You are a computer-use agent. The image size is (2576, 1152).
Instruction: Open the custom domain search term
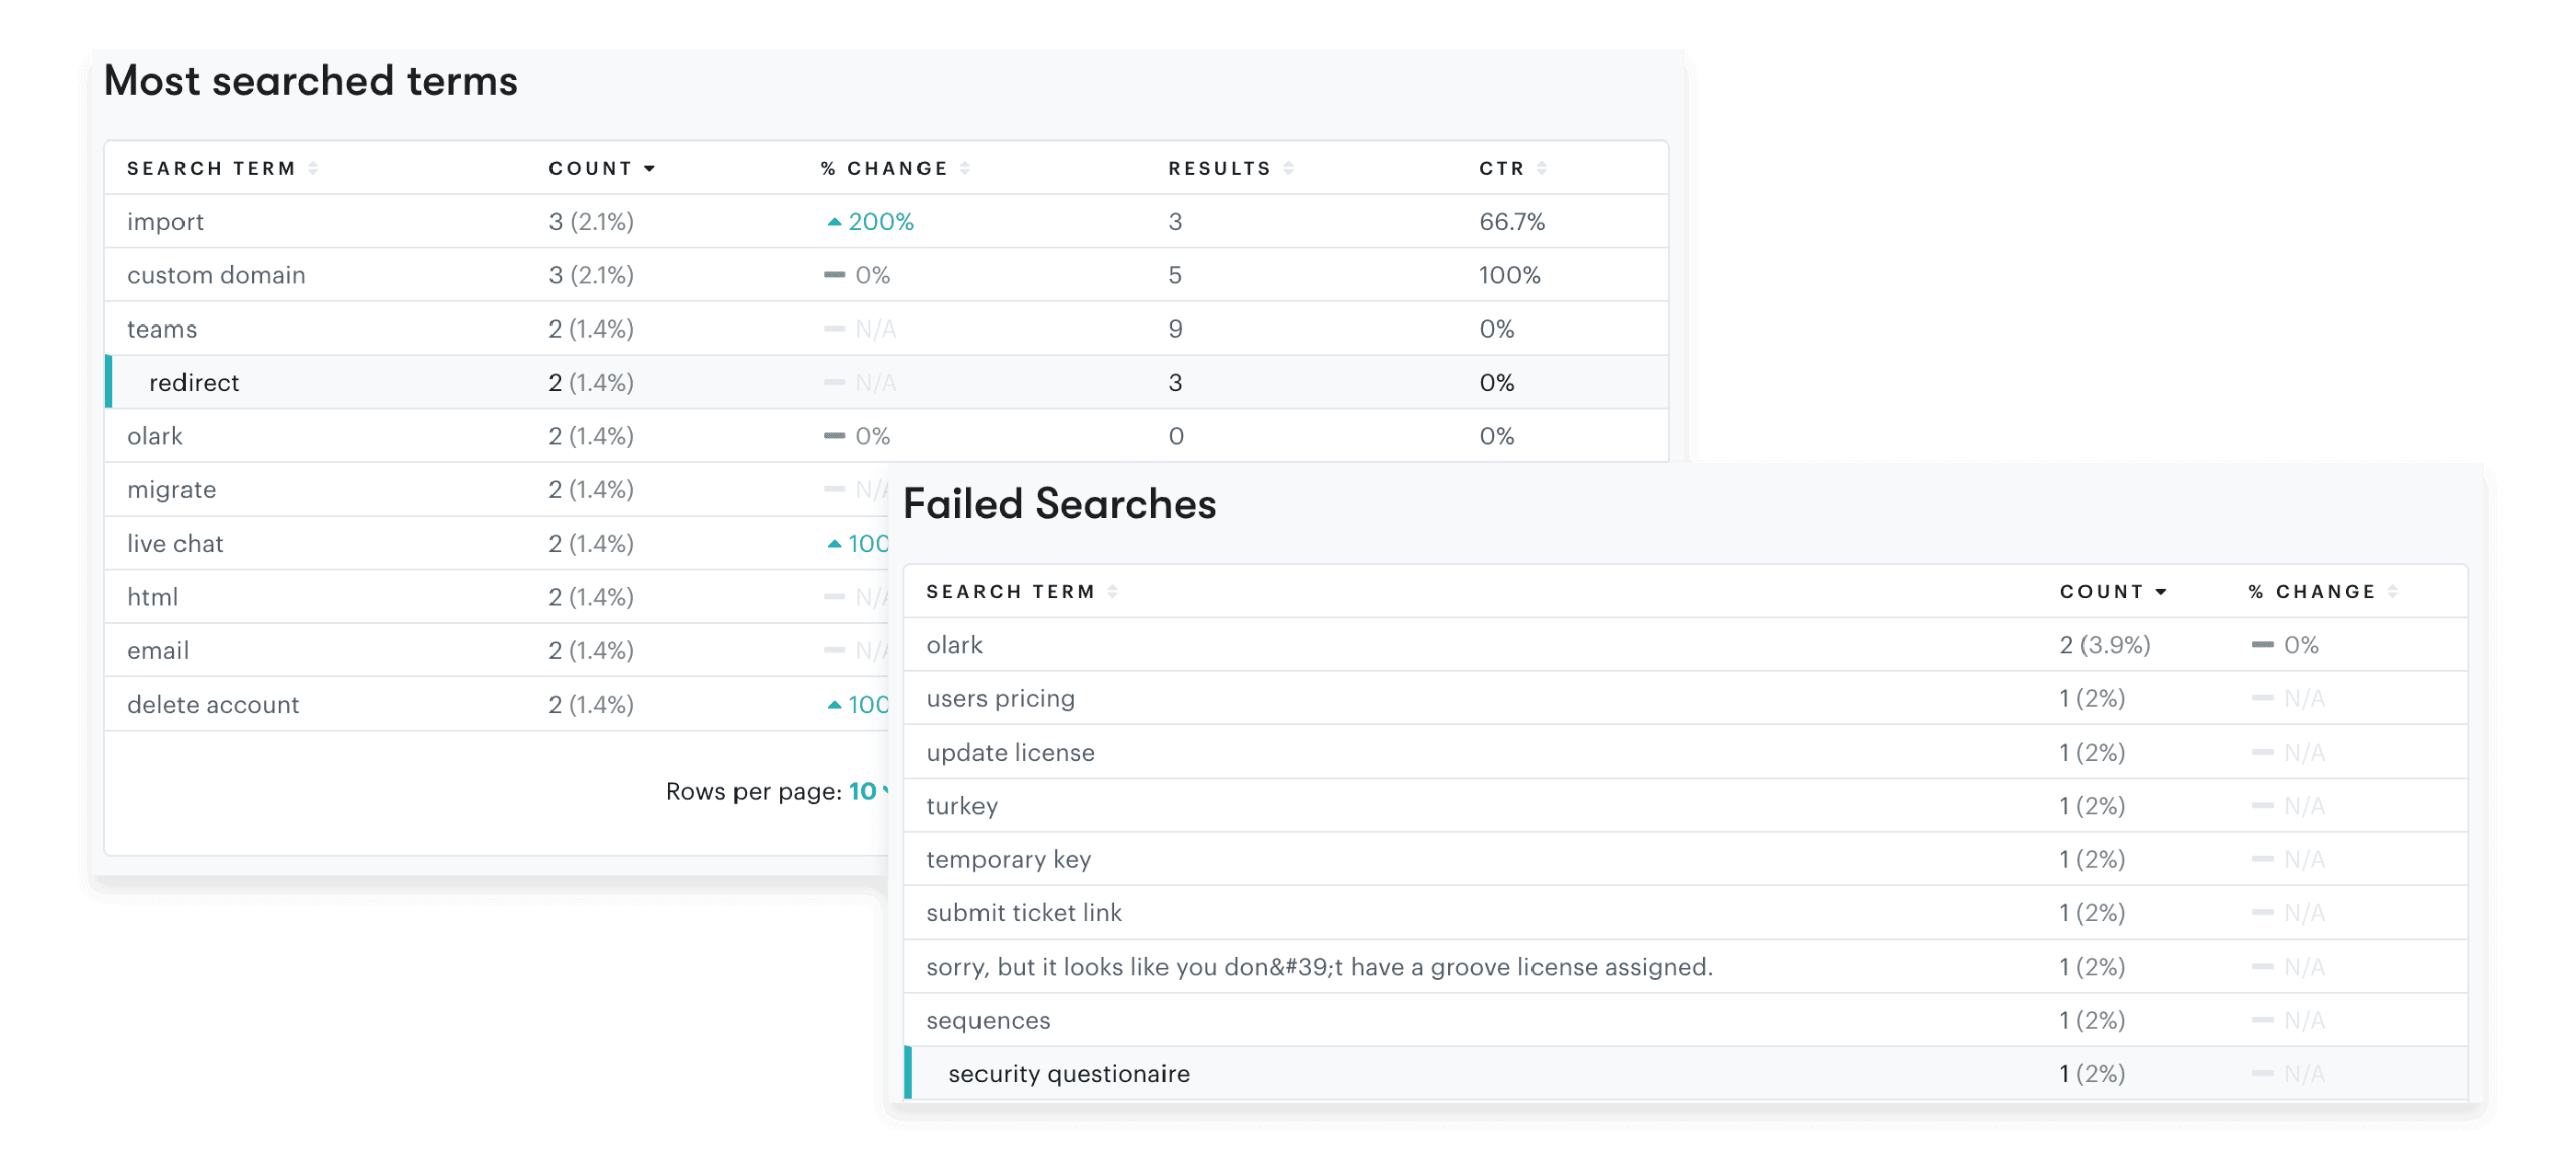[x=216, y=275]
